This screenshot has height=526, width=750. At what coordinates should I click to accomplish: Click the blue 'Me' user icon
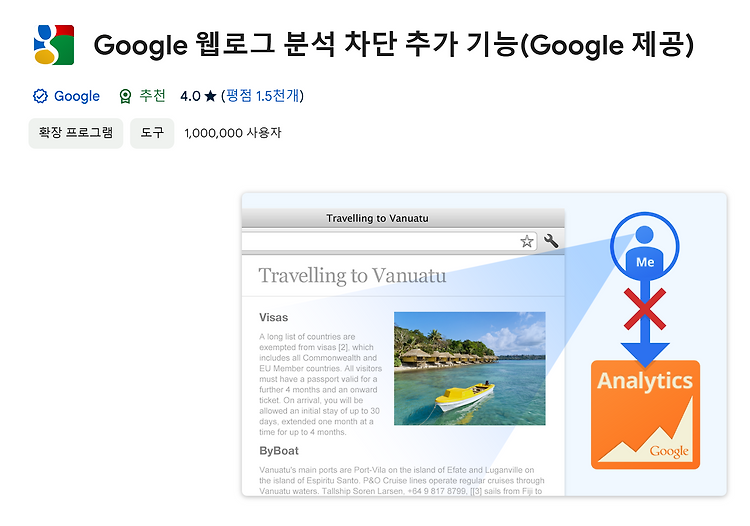644,246
